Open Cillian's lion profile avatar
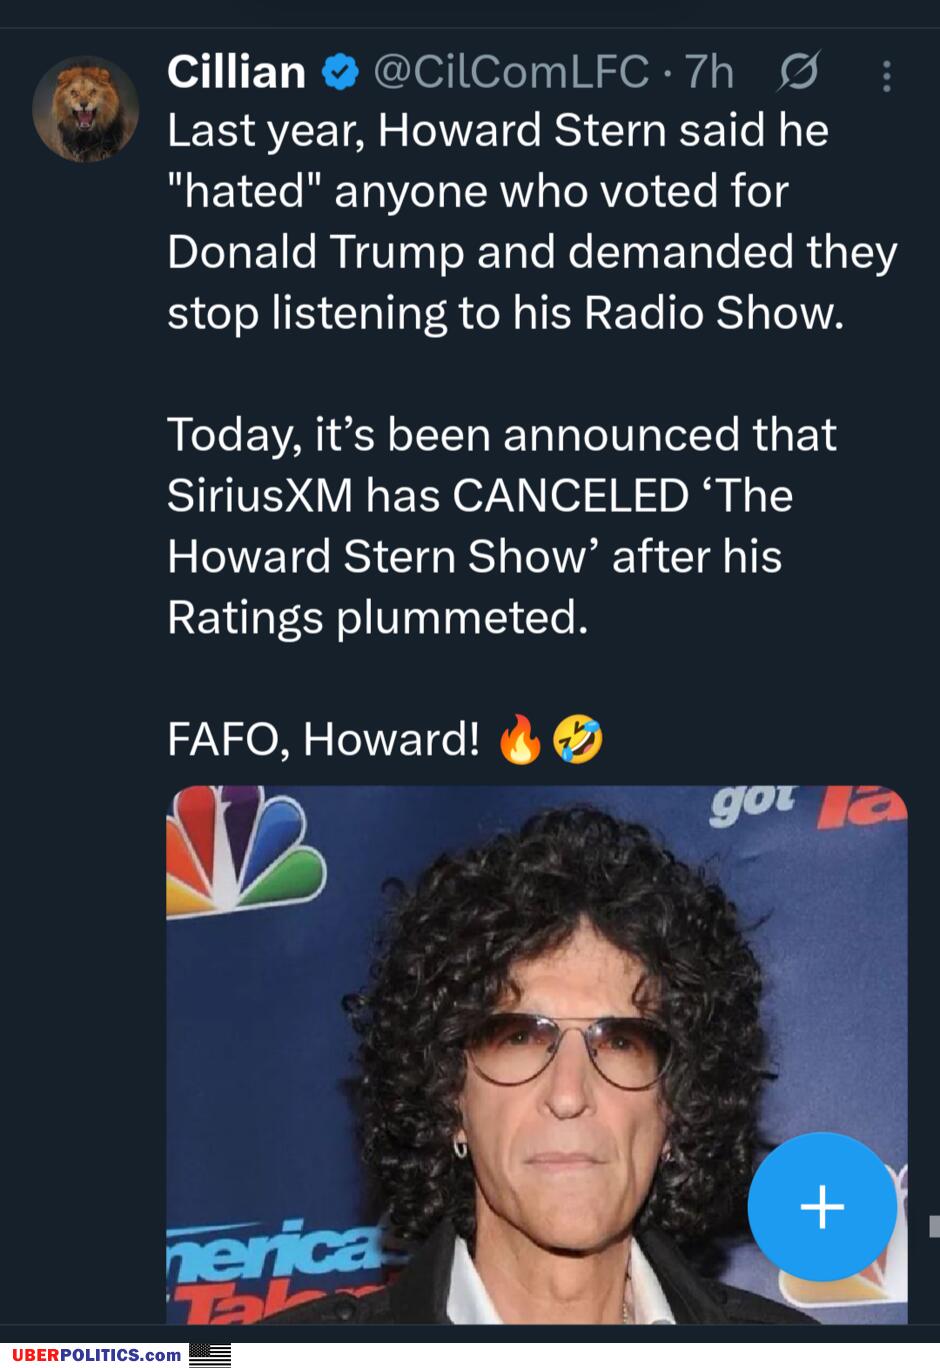The width and height of the screenshot is (940, 1368). pos(85,109)
